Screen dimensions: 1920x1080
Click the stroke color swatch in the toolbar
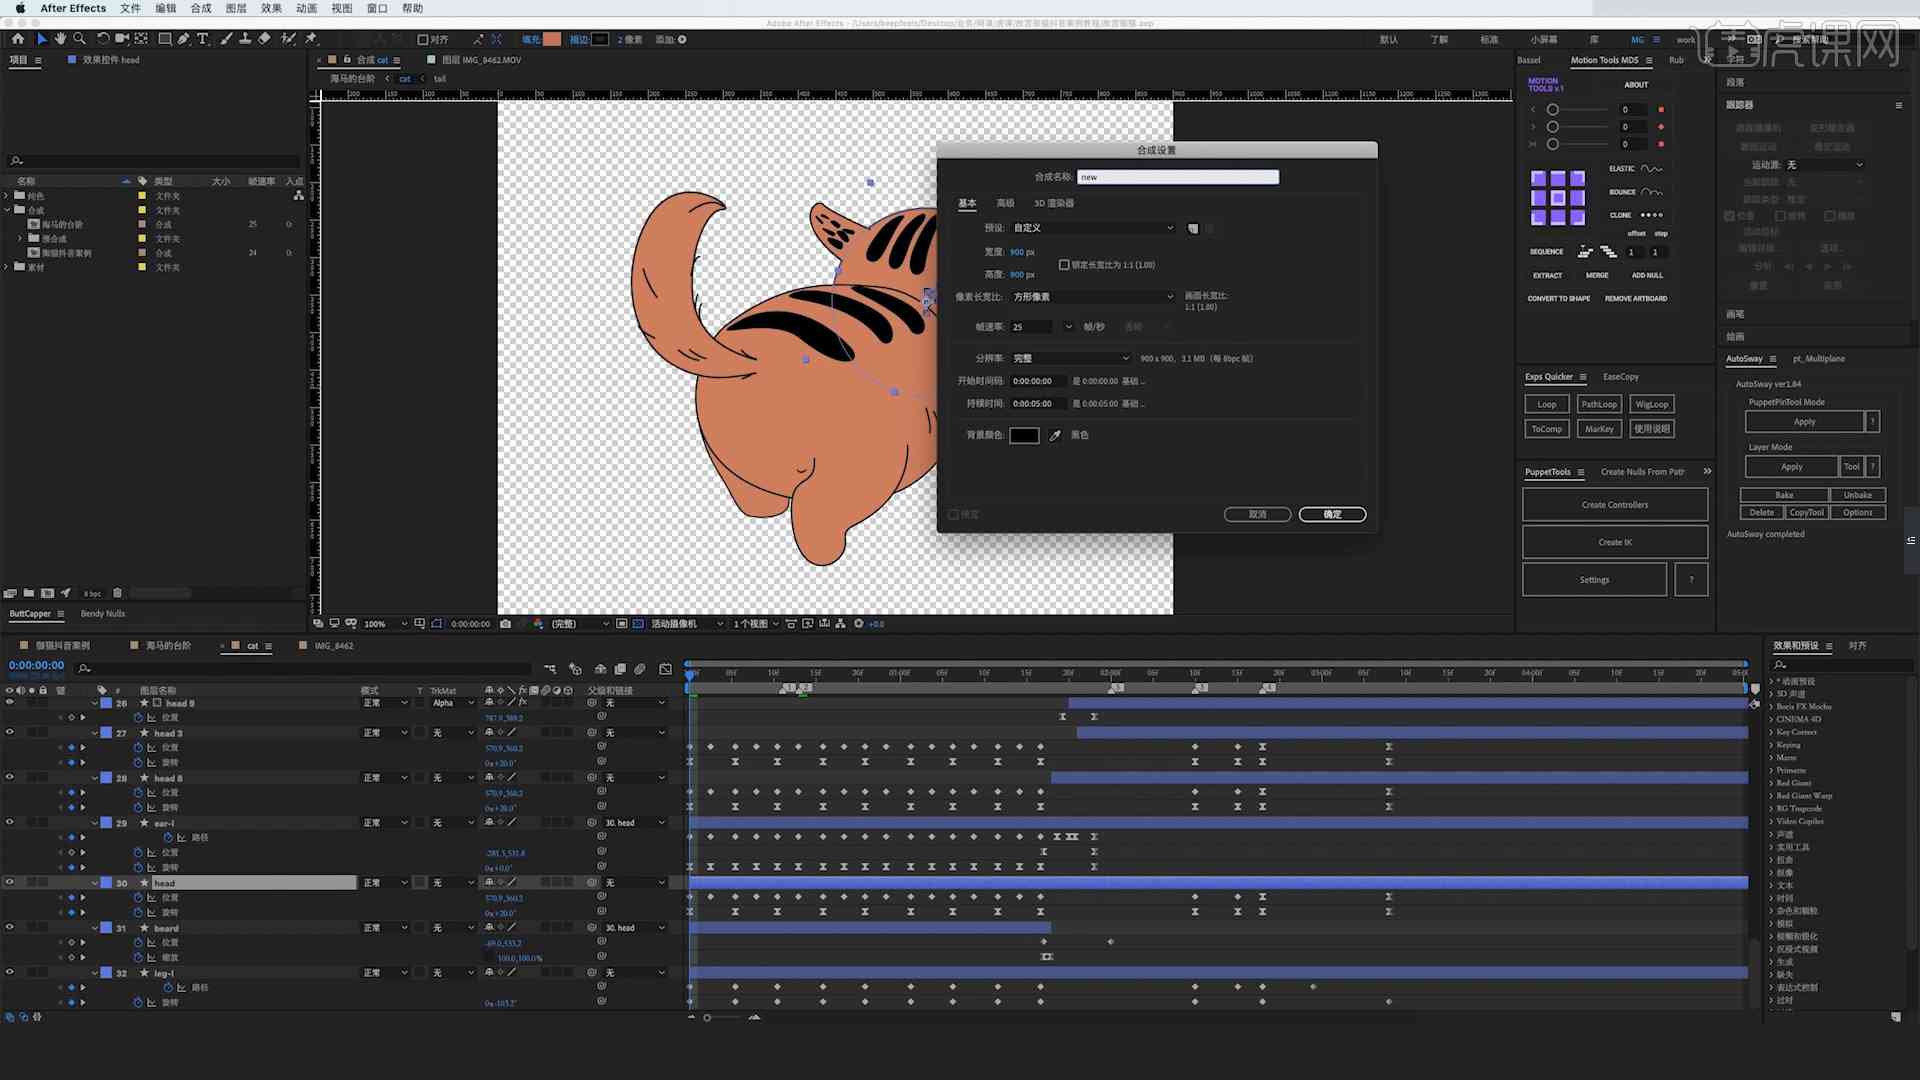tap(600, 39)
